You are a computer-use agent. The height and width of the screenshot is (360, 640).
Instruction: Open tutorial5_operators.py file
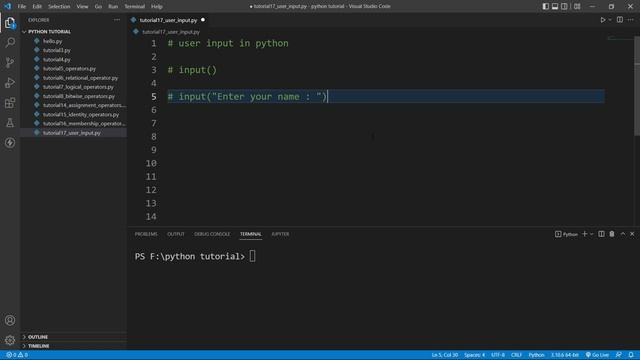tap(69, 69)
